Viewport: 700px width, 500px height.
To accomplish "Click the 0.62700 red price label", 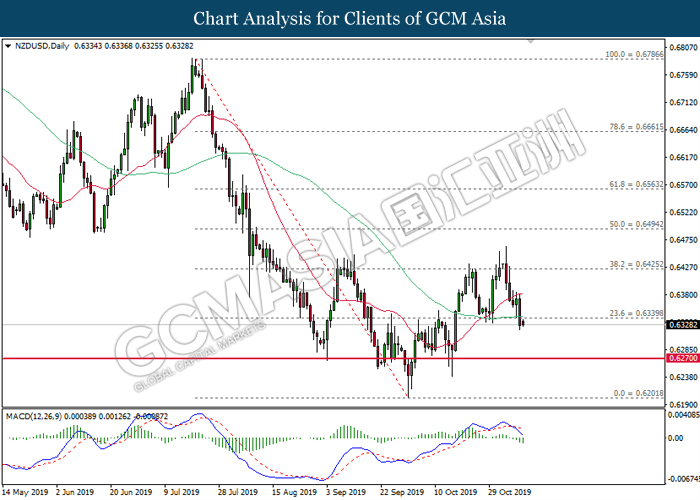I will (x=683, y=358).
